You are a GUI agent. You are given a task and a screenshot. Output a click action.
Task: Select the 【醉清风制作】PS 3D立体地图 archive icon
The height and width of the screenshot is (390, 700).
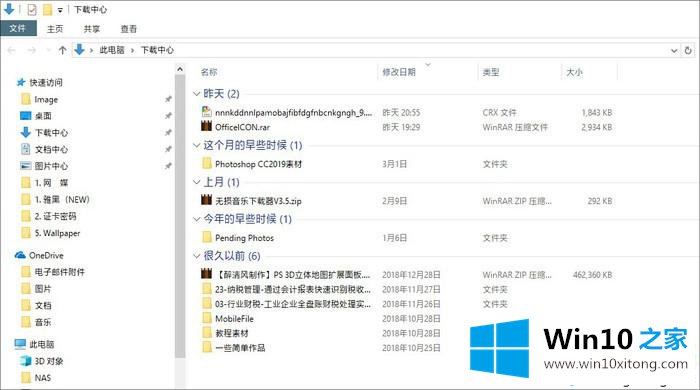(x=206, y=274)
